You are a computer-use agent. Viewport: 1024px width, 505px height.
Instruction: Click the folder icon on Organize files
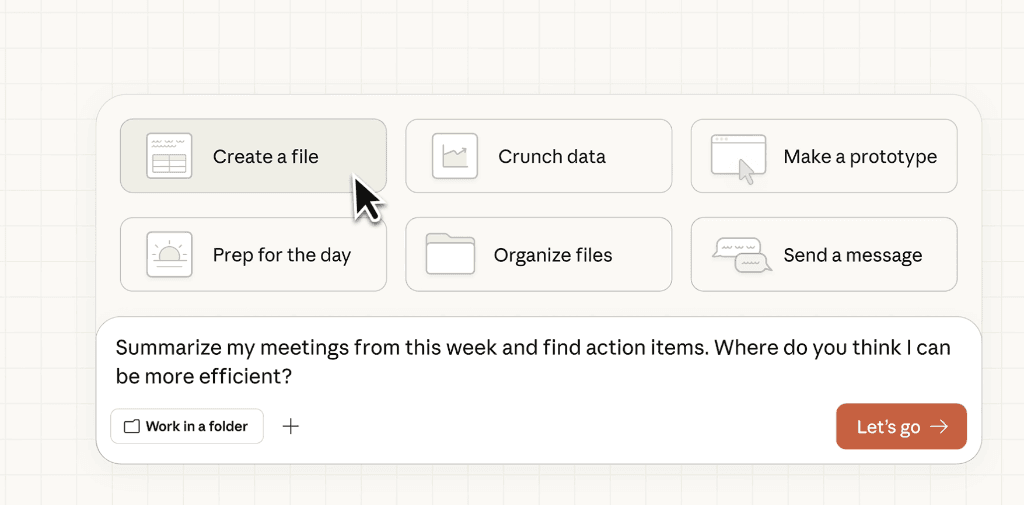pos(449,254)
